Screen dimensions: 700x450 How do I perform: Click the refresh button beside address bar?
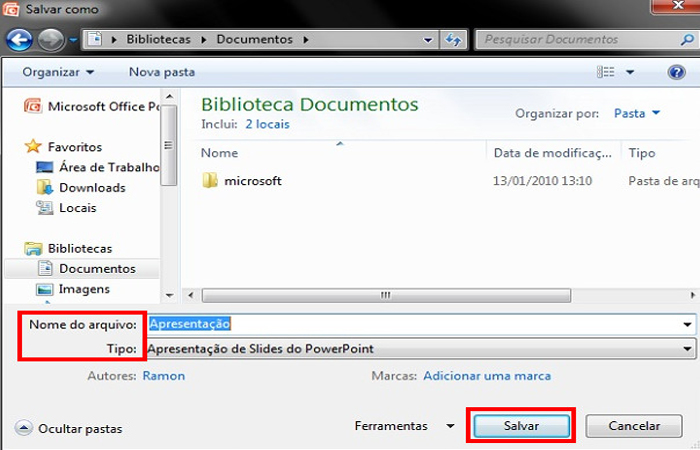pos(454,40)
